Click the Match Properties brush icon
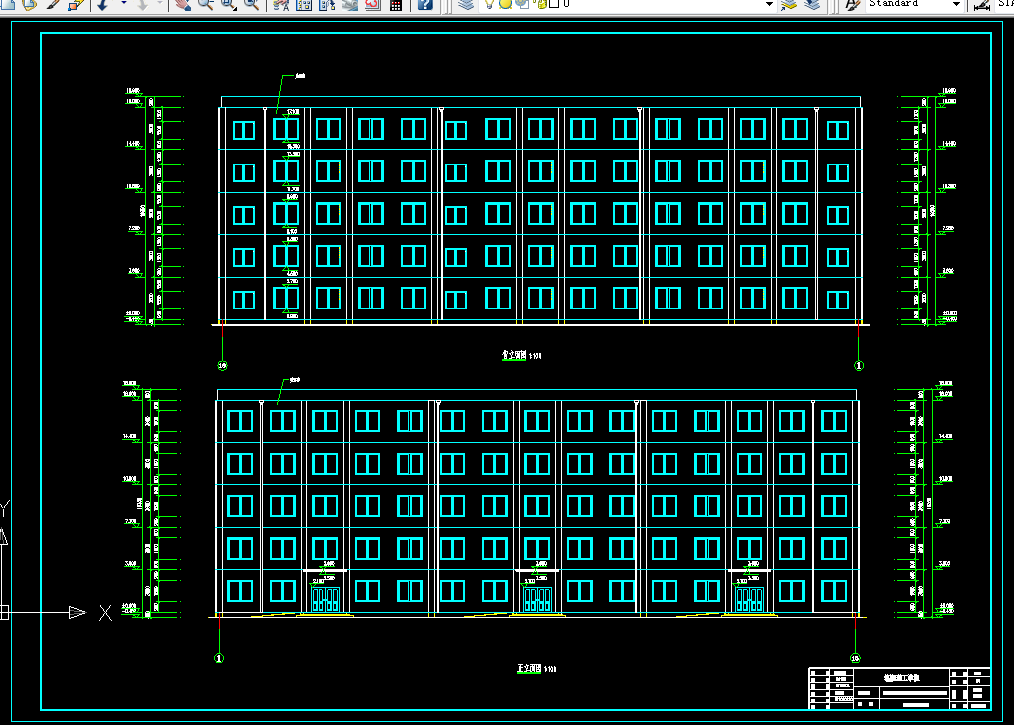 pyautogui.click(x=53, y=5)
